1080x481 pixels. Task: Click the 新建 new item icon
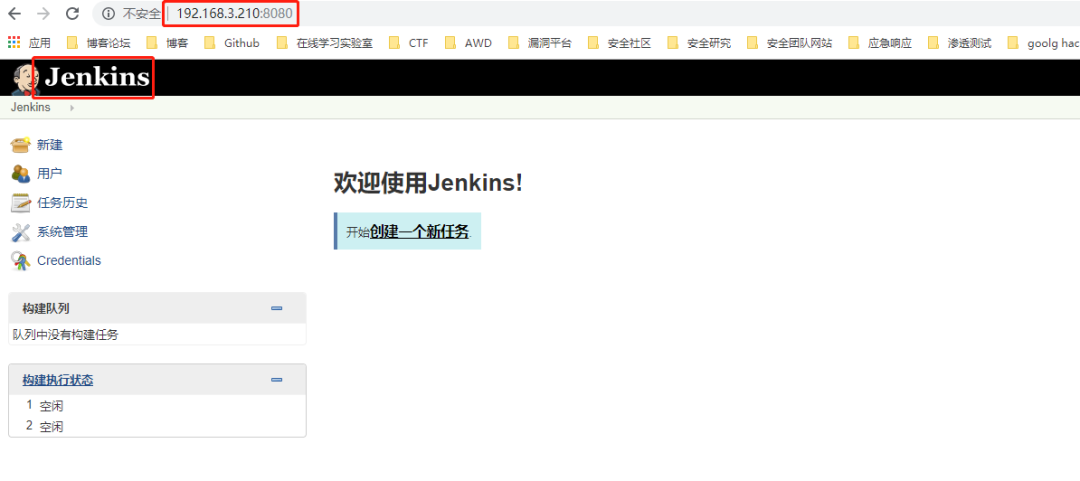(21, 145)
